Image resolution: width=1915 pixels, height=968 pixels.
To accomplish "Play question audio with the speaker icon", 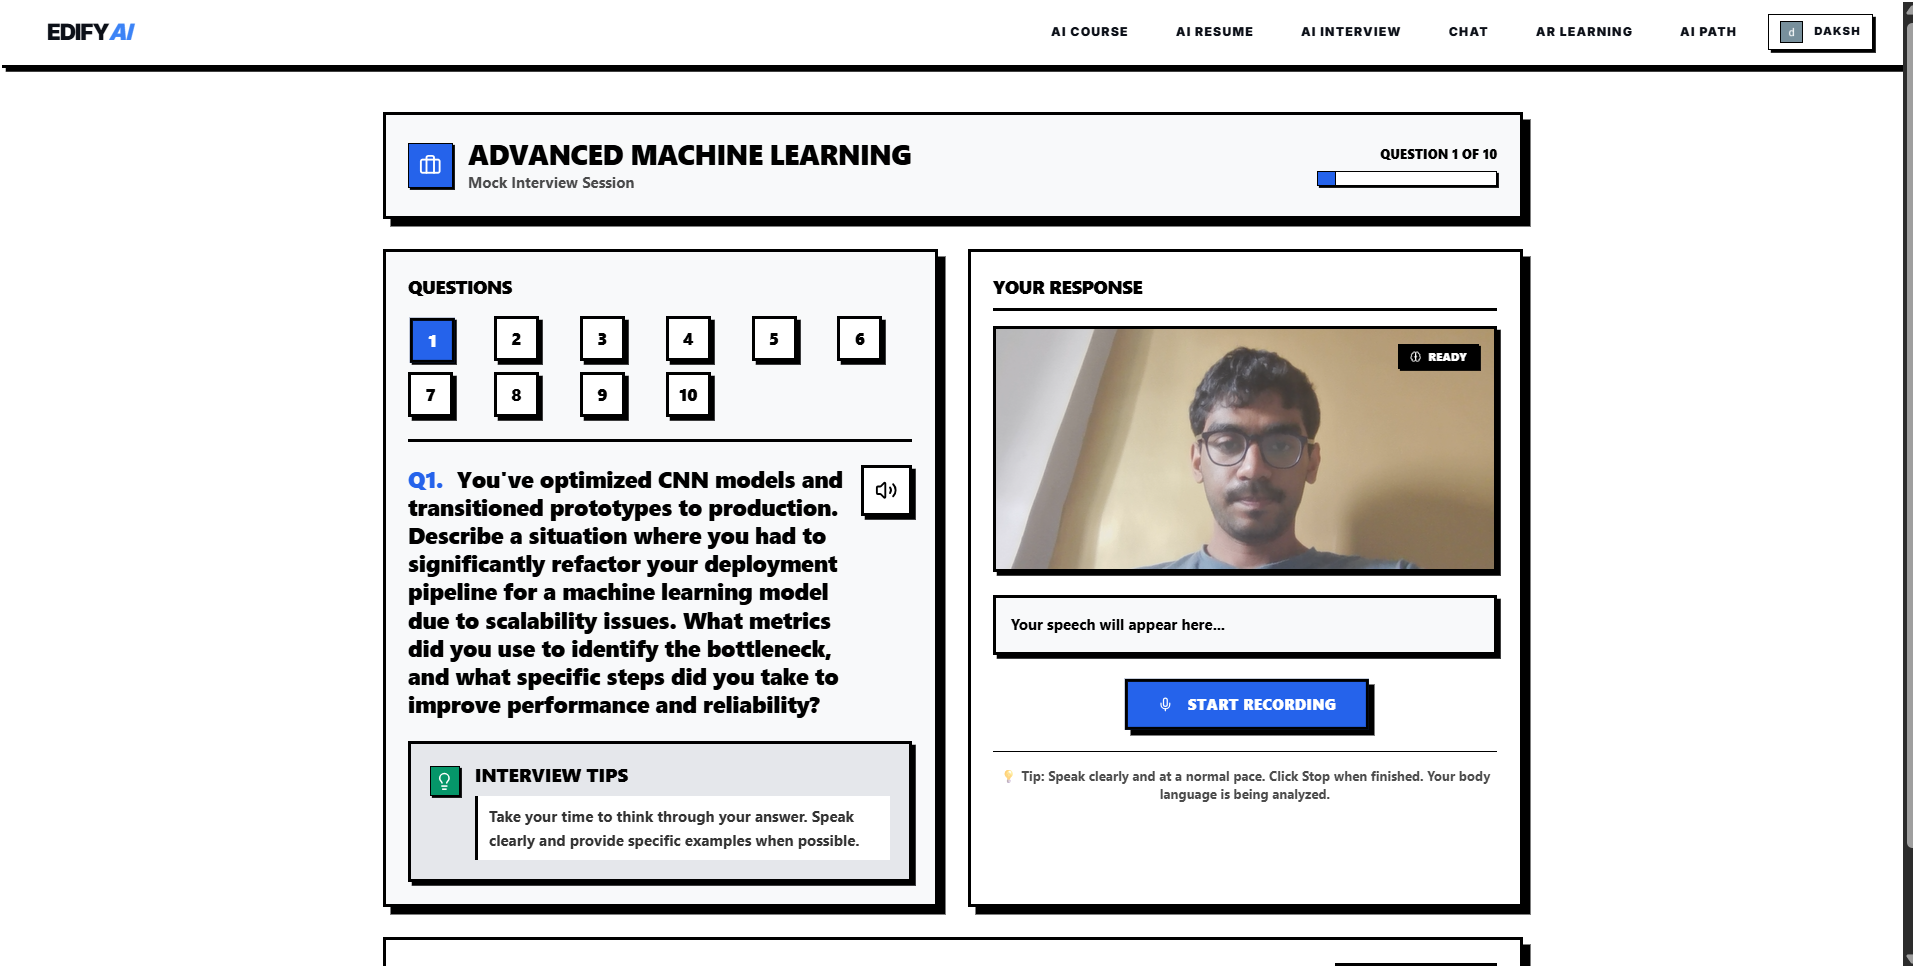I will click(886, 490).
